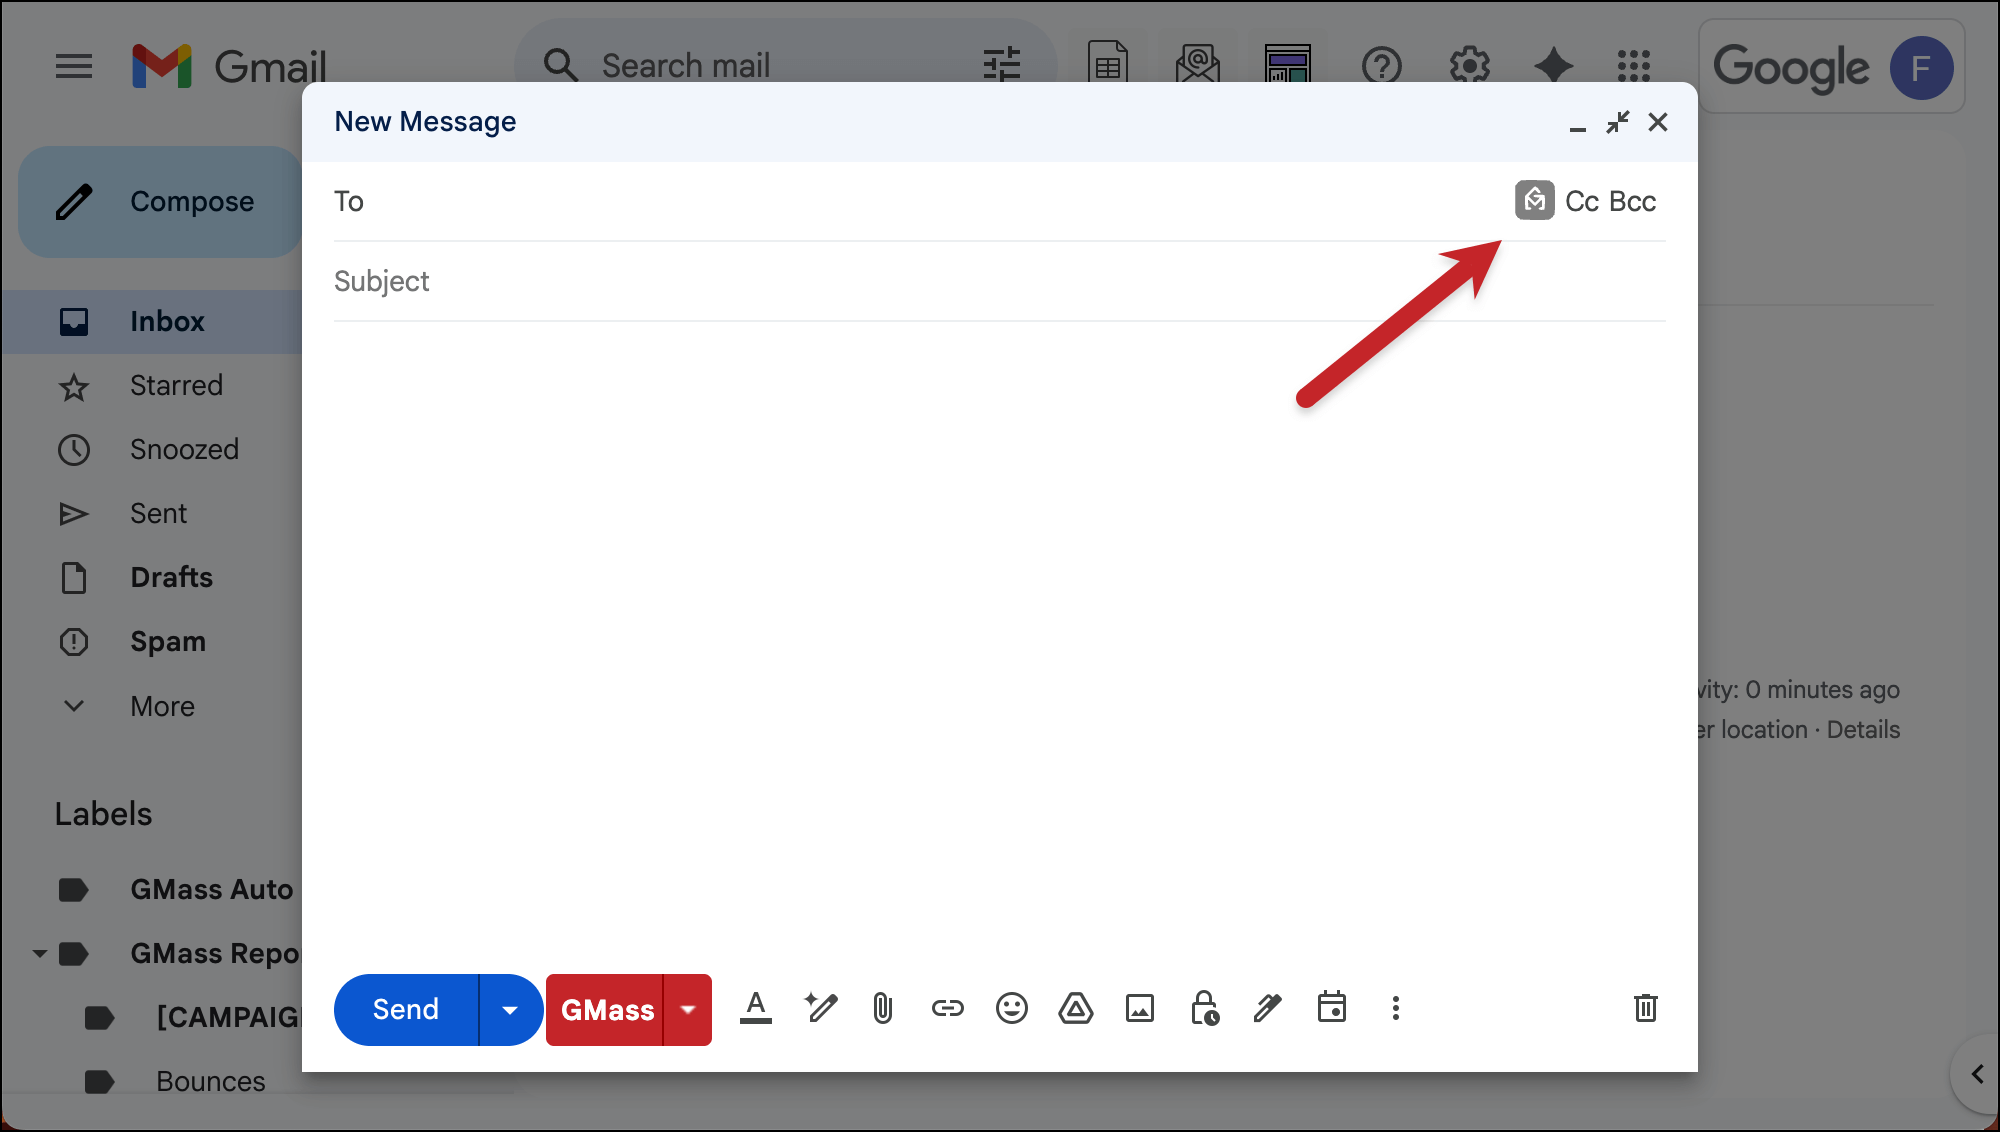Expand More in sidebar
The width and height of the screenshot is (2000, 1132).
click(162, 706)
